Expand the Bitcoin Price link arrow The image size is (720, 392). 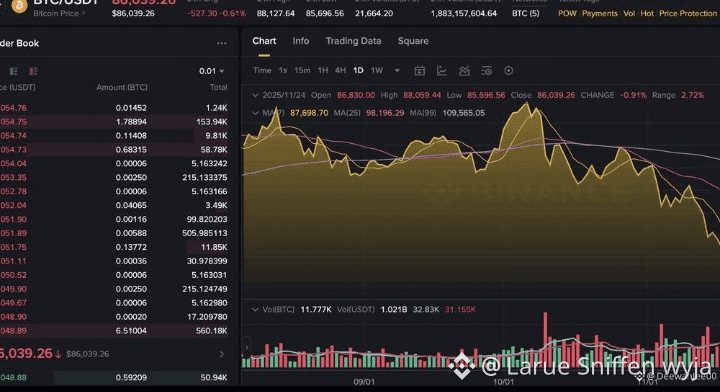point(84,13)
